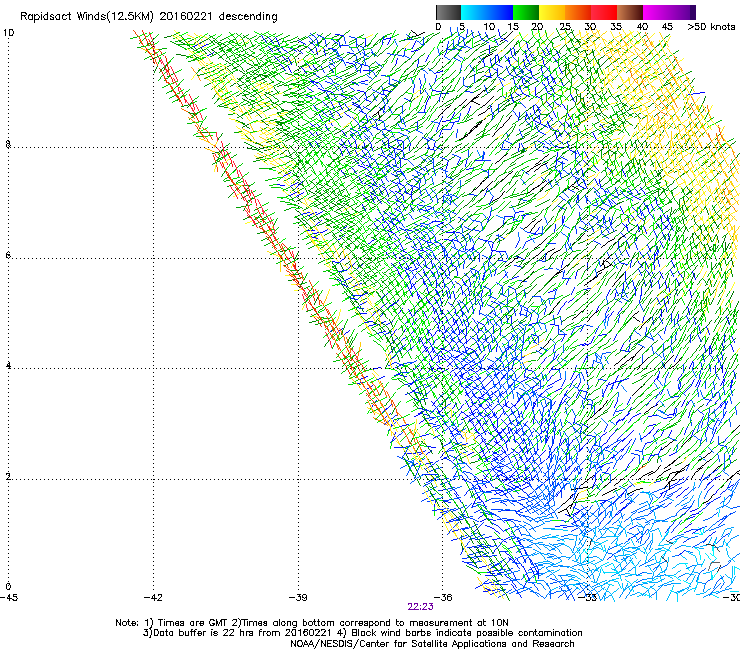Screen dimensions: 740x650
Task: Click the note line 'Times are GMT'
Action: point(193,623)
